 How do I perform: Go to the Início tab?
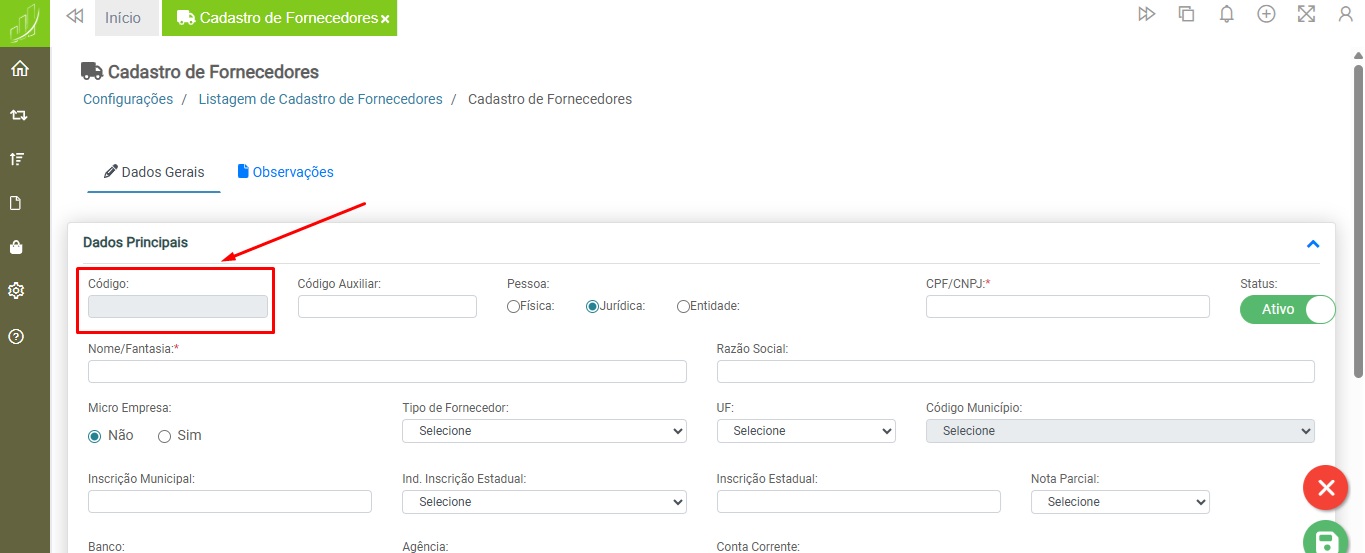pos(123,18)
